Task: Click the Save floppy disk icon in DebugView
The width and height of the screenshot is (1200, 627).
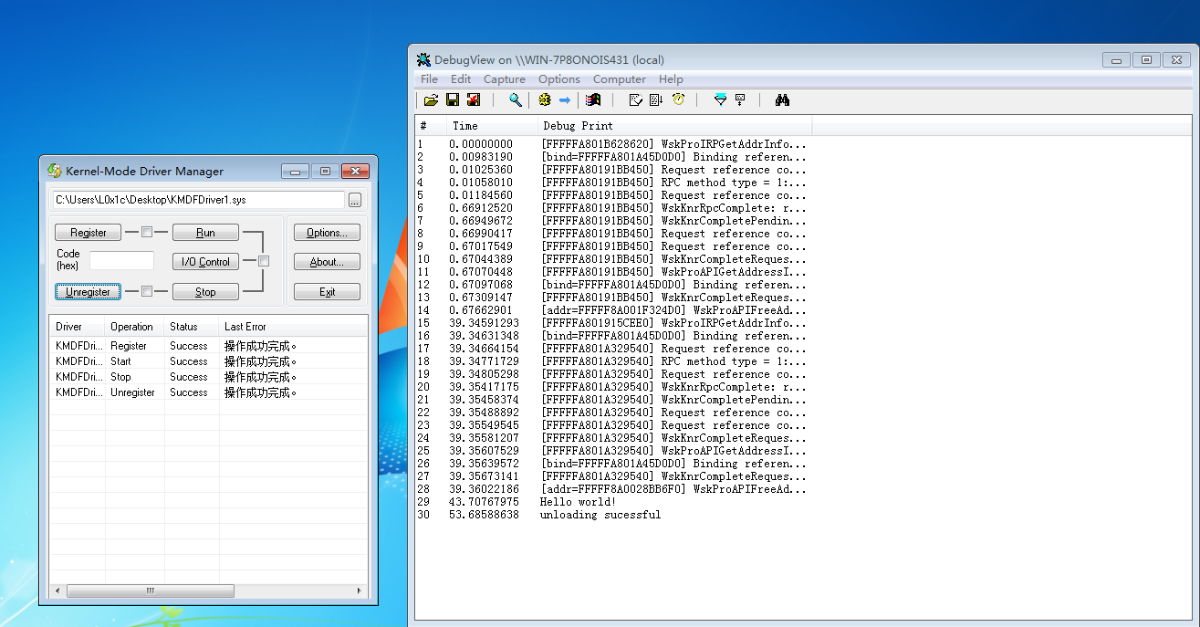Action: (x=452, y=100)
